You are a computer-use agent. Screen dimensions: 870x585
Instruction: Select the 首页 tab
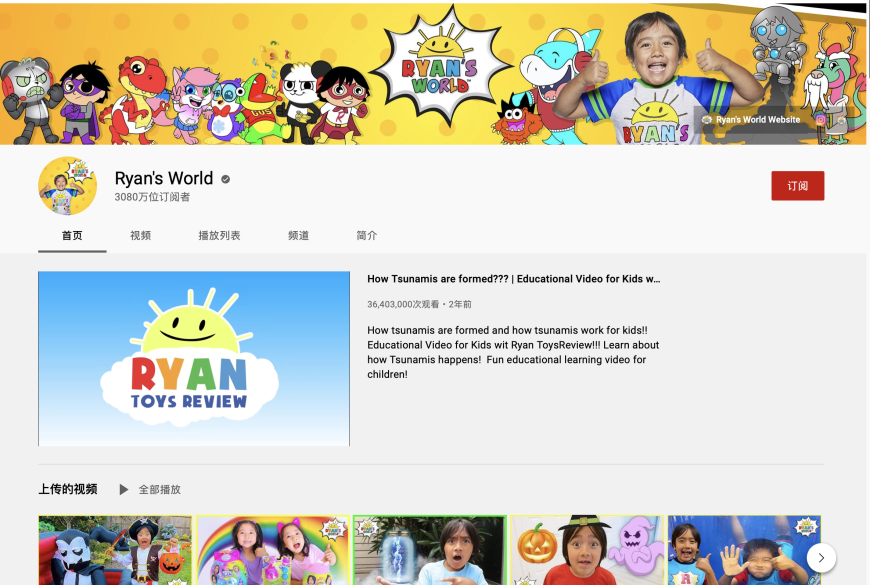click(x=72, y=236)
